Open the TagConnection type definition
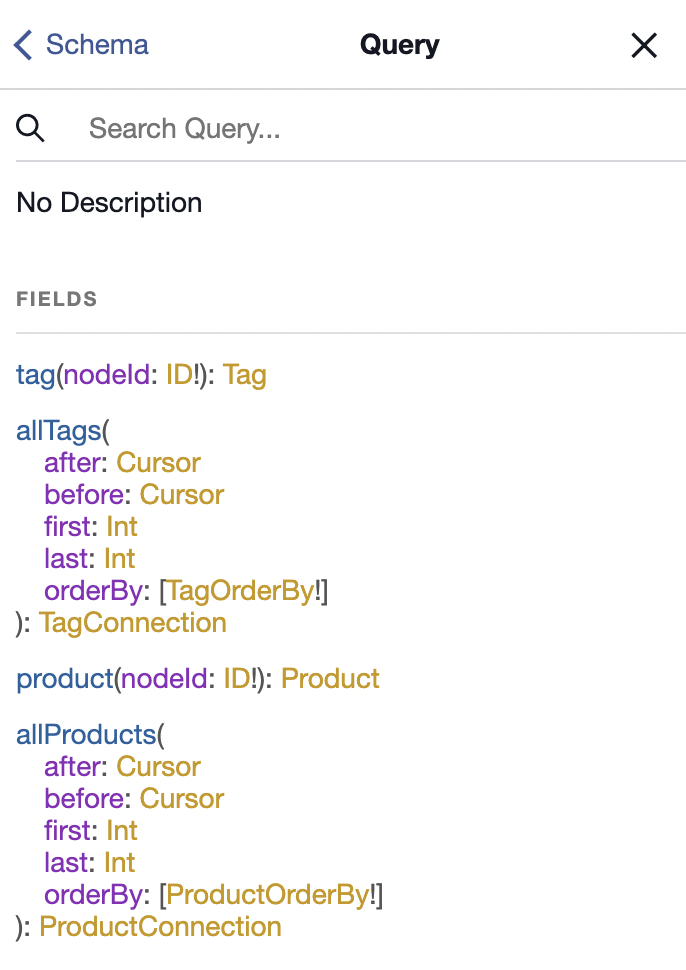Image resolution: width=686 pixels, height=970 pixels. pyautogui.click(x=133, y=622)
